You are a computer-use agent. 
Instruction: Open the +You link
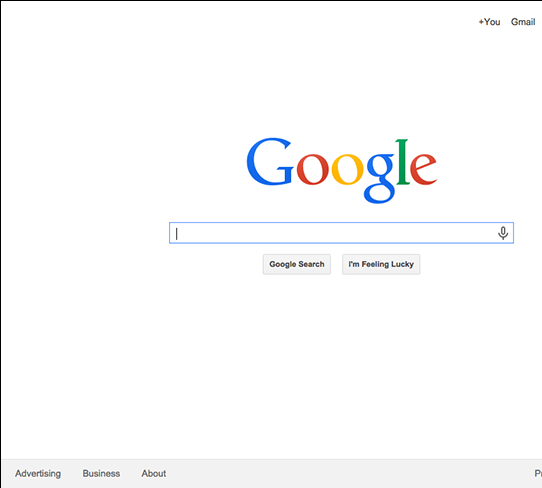[489, 22]
